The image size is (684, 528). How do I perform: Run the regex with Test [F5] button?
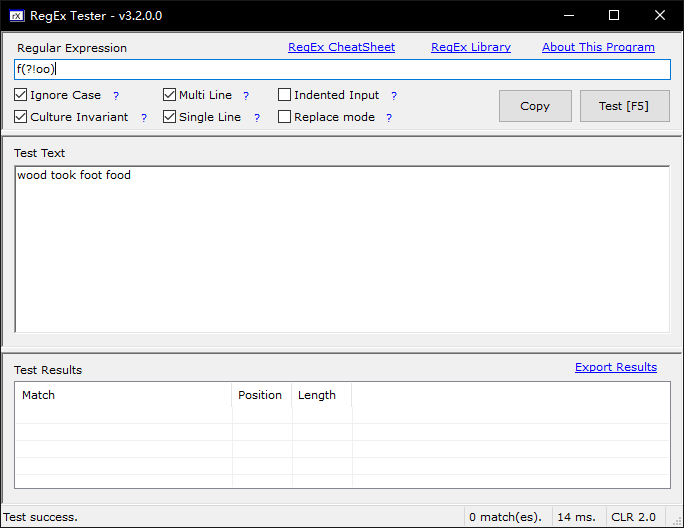tap(624, 106)
